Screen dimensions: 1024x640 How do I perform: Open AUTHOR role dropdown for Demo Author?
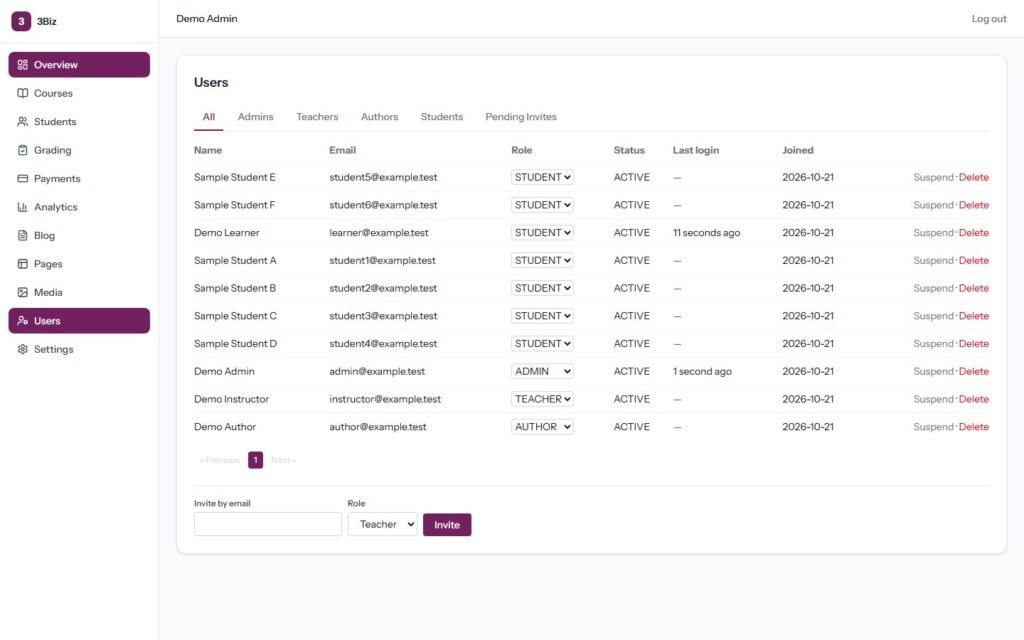point(542,427)
